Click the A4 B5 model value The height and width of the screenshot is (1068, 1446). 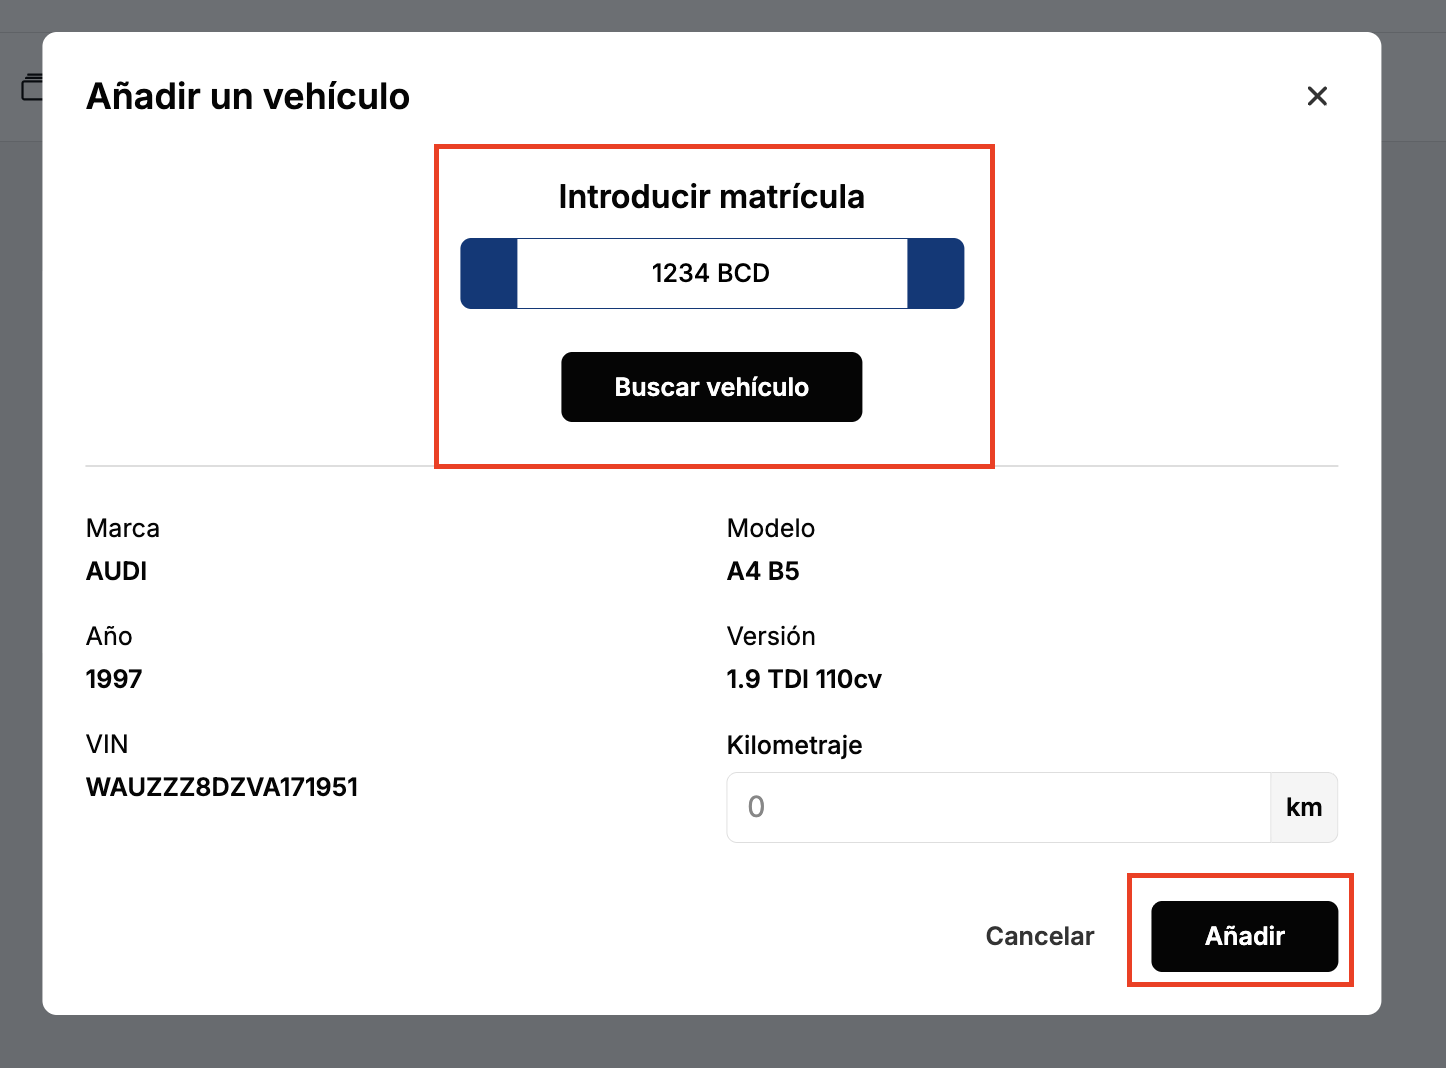click(x=763, y=571)
